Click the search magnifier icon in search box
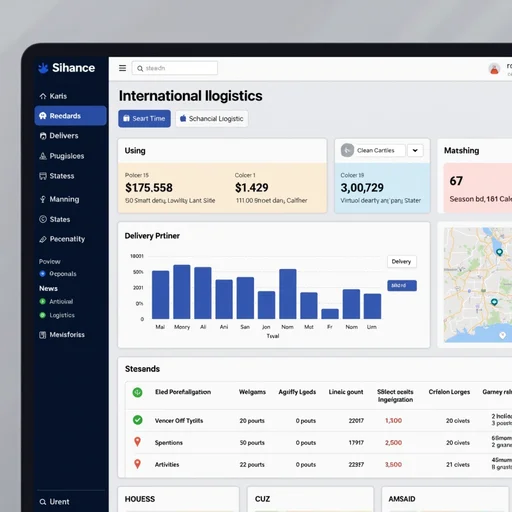Image resolution: width=512 pixels, height=512 pixels. coord(140,68)
